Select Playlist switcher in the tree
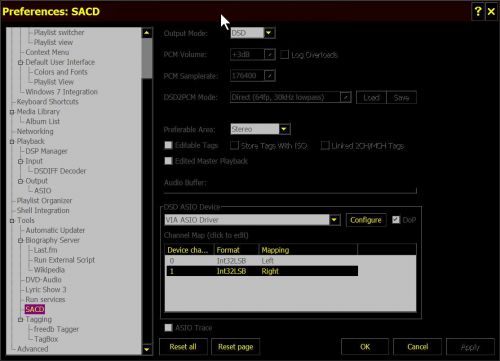 coord(59,32)
